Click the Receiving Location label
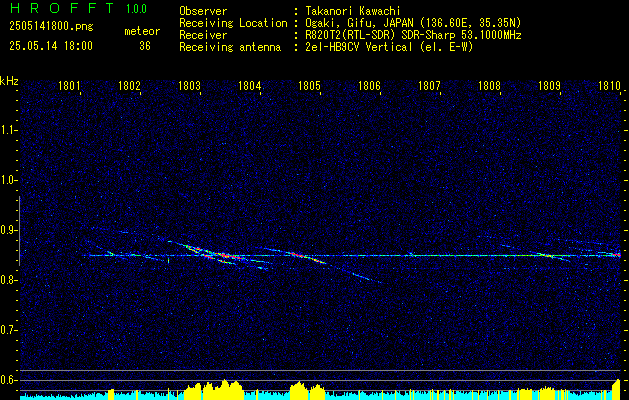Viewport: 629px width, 400px height. pyautogui.click(x=233, y=23)
